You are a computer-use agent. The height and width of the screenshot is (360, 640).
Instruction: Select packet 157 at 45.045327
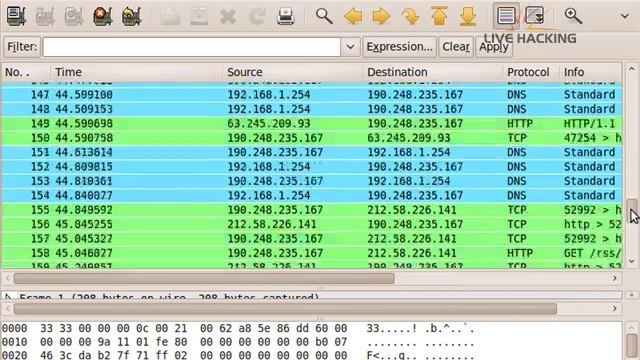point(312,238)
